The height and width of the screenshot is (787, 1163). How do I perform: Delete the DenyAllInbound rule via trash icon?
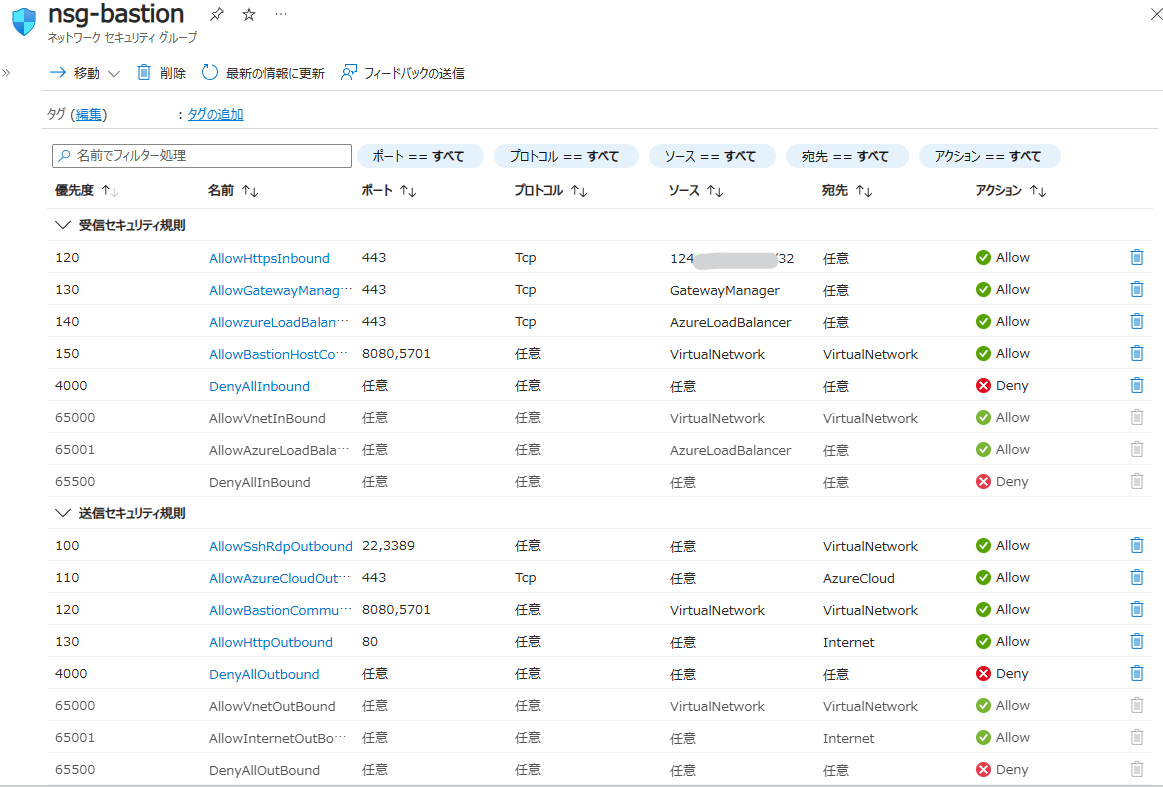[x=1136, y=385]
